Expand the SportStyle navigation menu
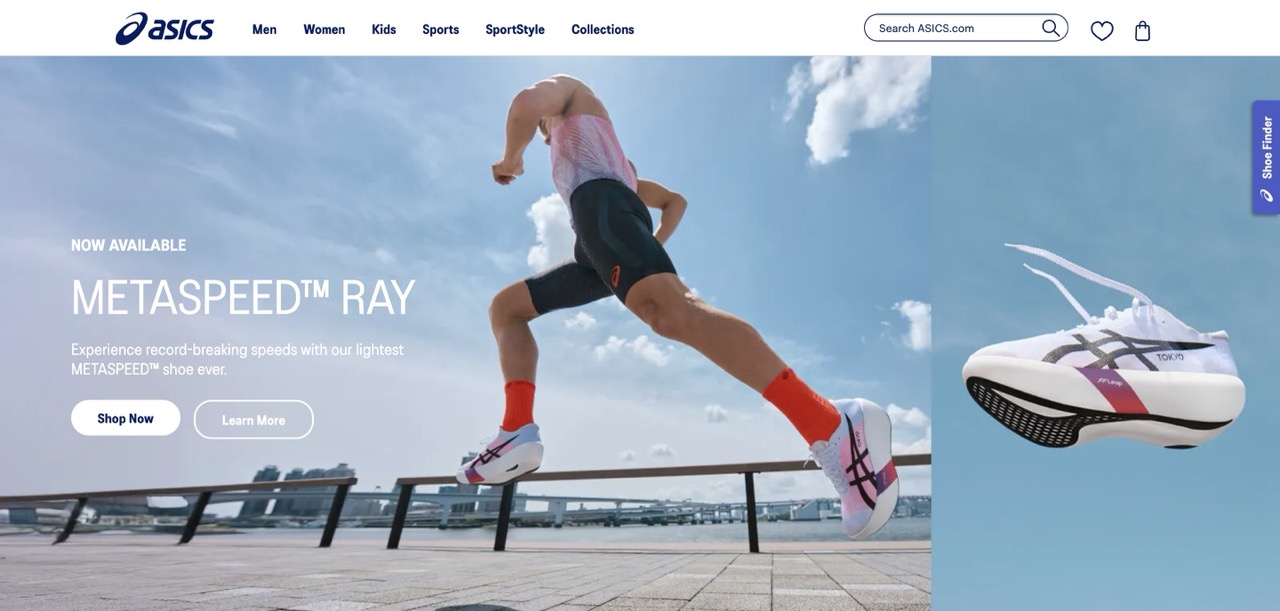The width and height of the screenshot is (1280, 611). coord(515,29)
